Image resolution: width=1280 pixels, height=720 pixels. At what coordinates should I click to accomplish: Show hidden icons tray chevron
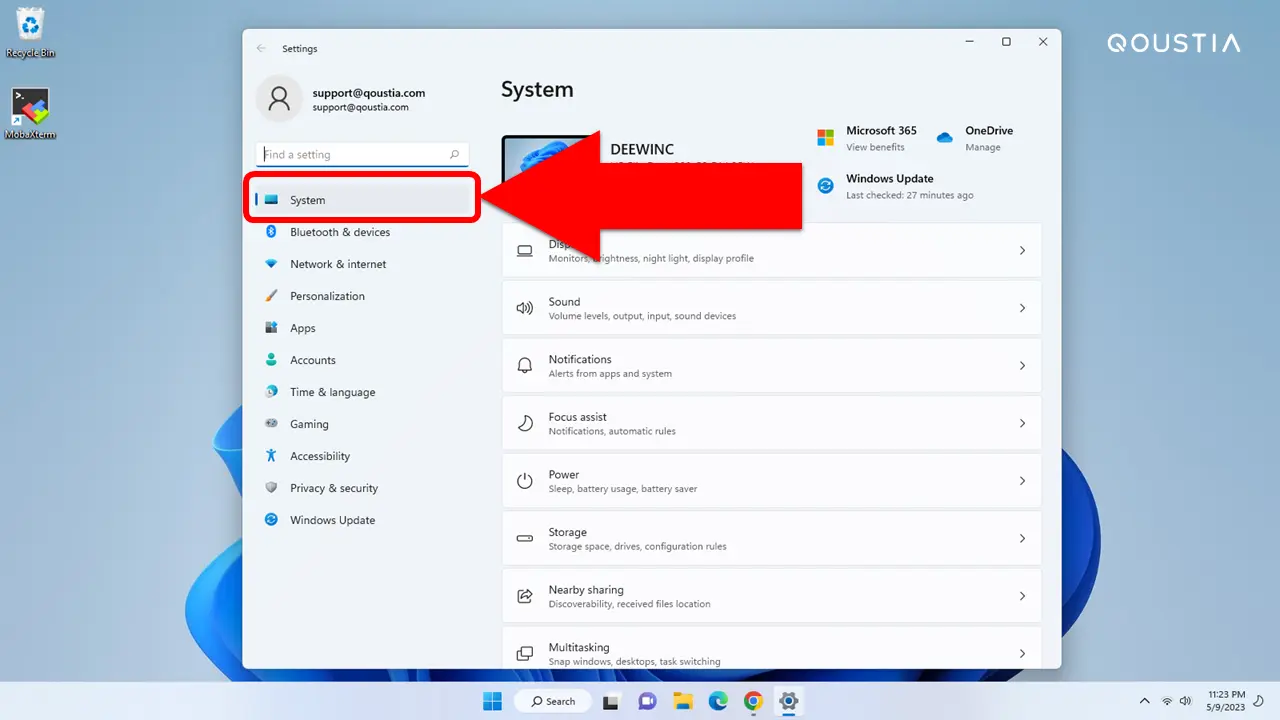point(1145,701)
